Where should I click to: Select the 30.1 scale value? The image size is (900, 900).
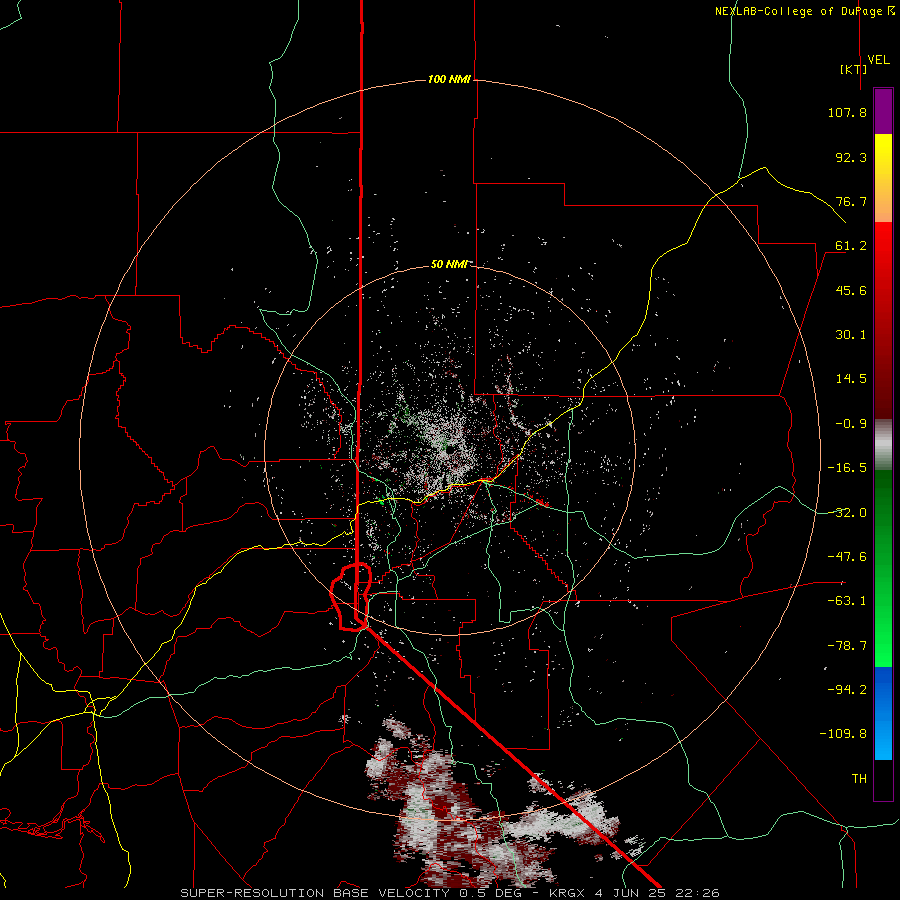[851, 335]
